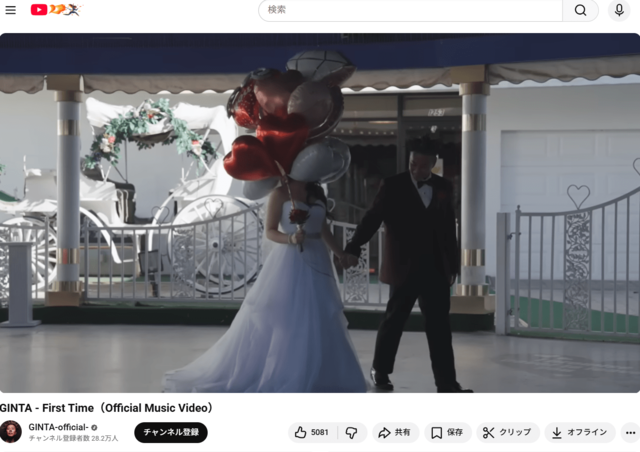The width and height of the screenshot is (640, 452).
Task: Dislike the video with thumbs-down button
Action: pyautogui.click(x=352, y=432)
